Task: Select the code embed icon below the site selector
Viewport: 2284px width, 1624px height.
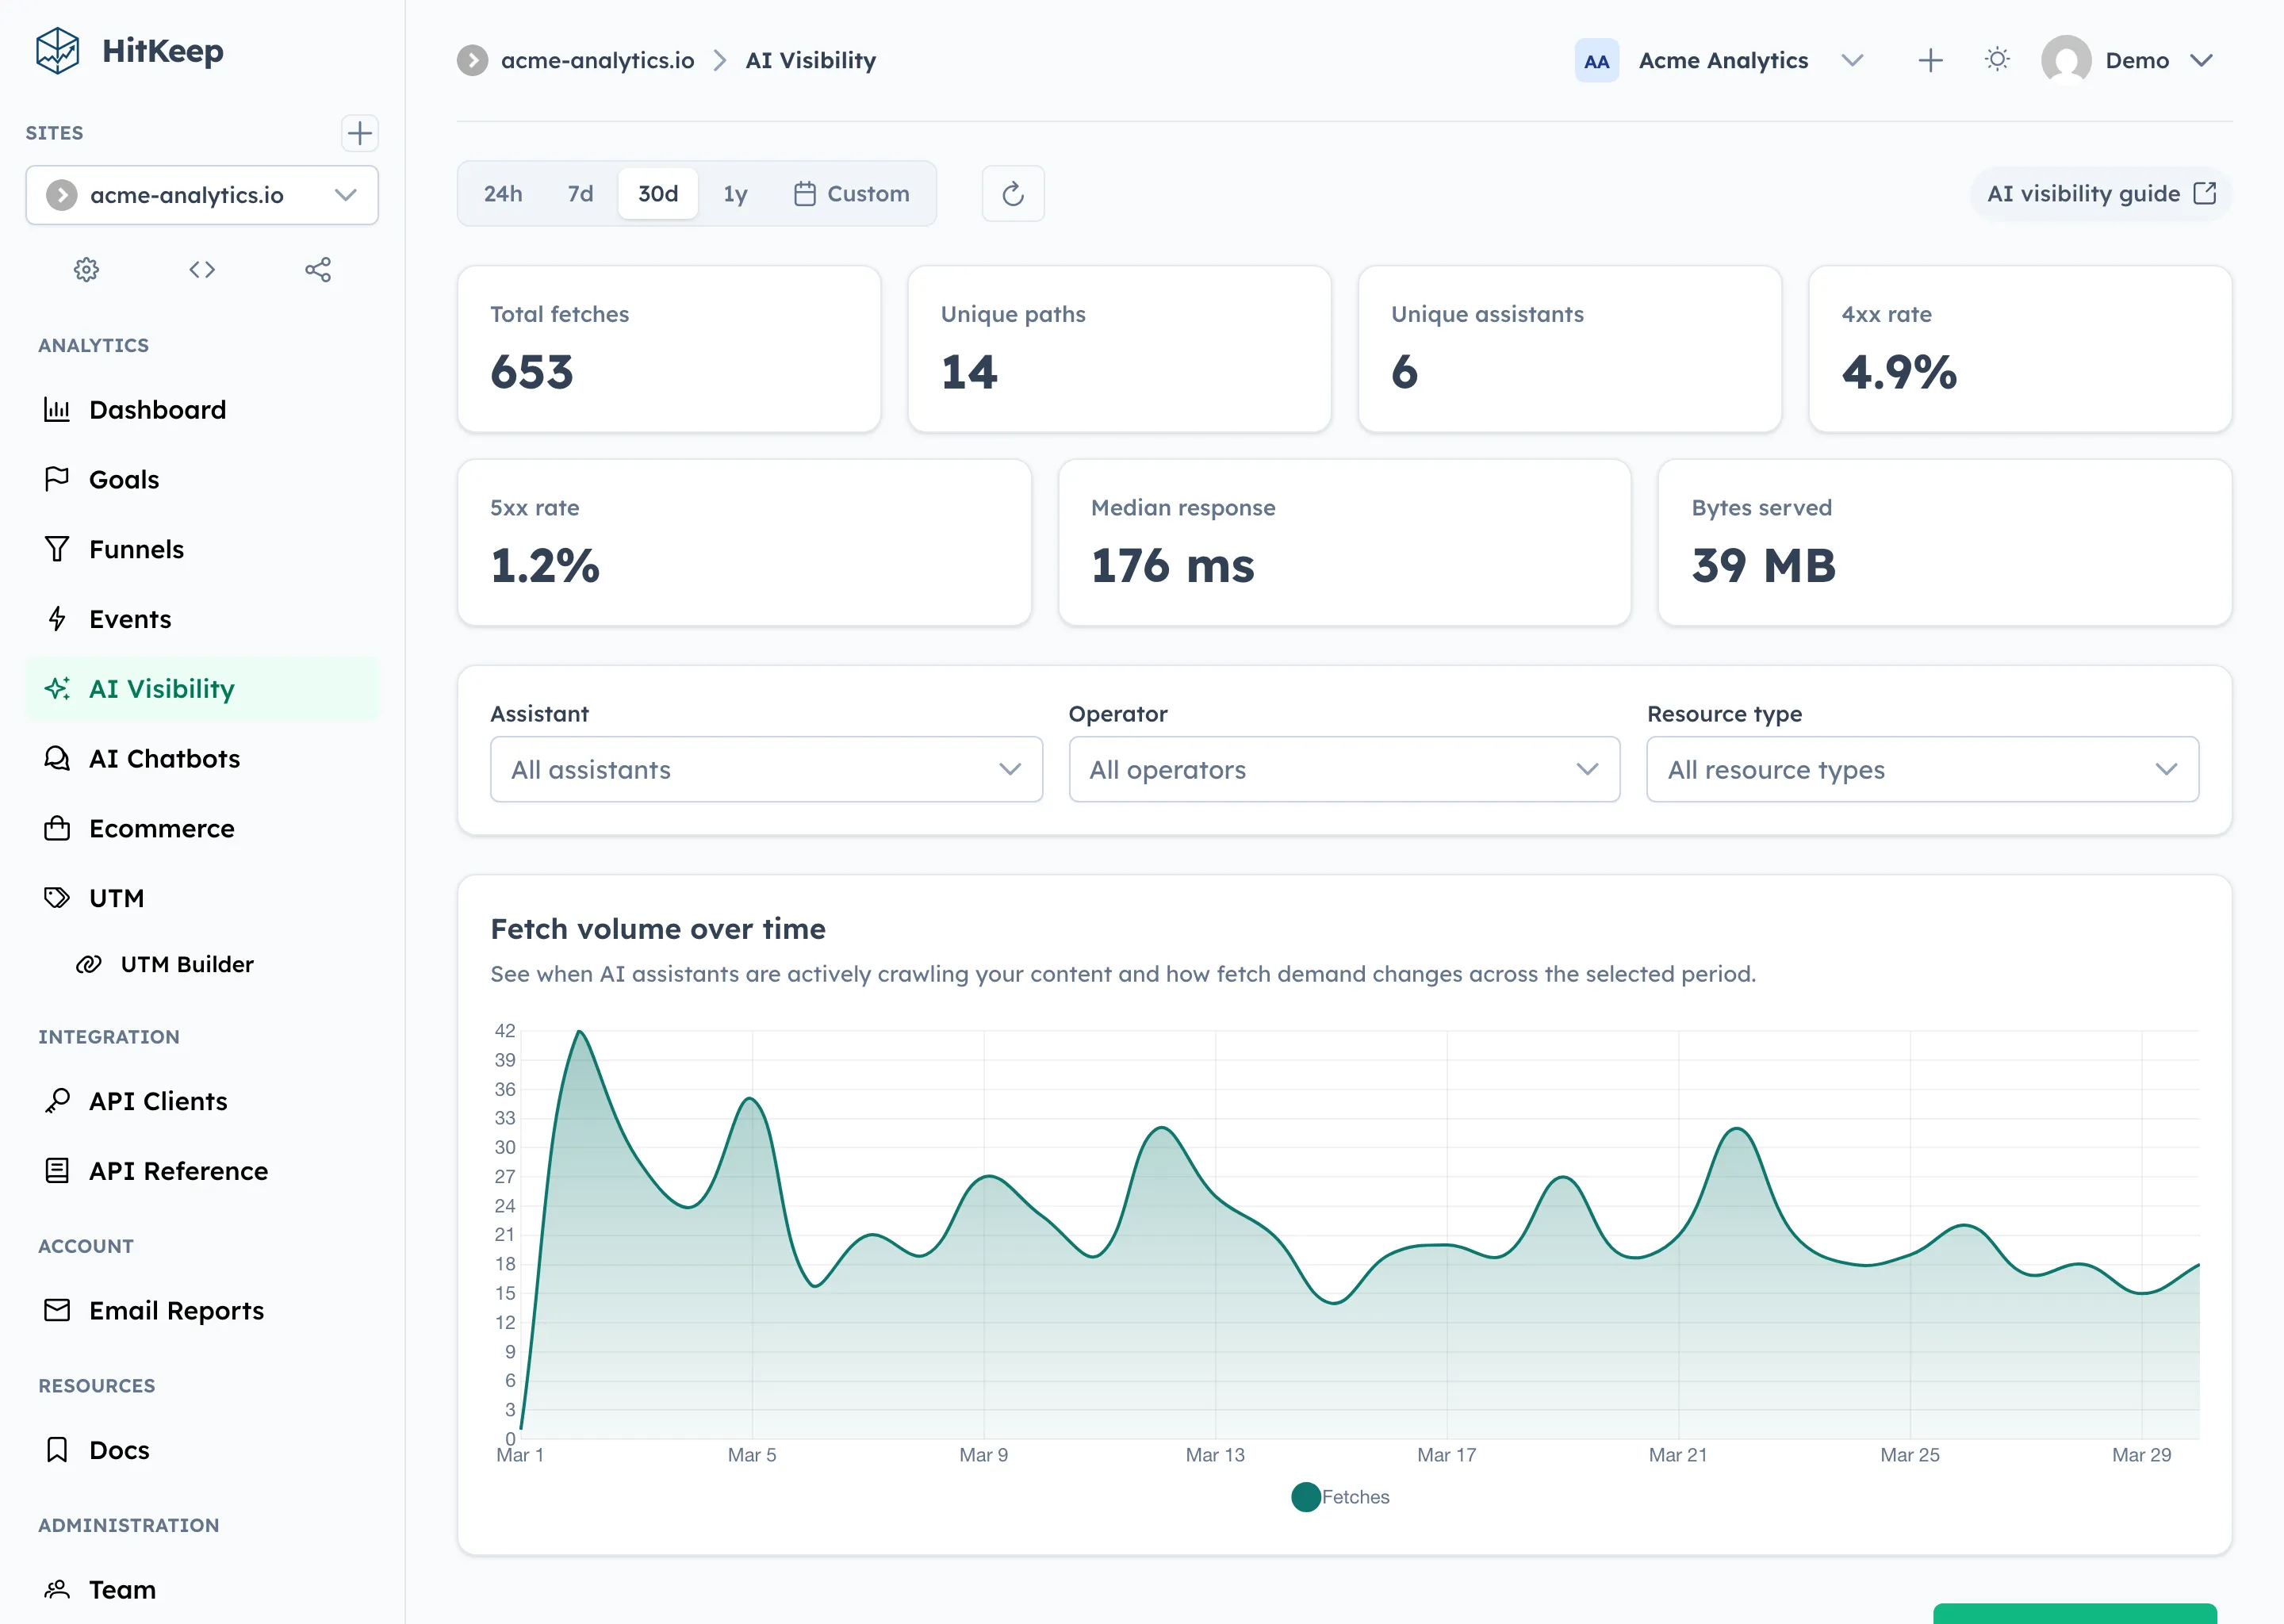Action: [202, 269]
